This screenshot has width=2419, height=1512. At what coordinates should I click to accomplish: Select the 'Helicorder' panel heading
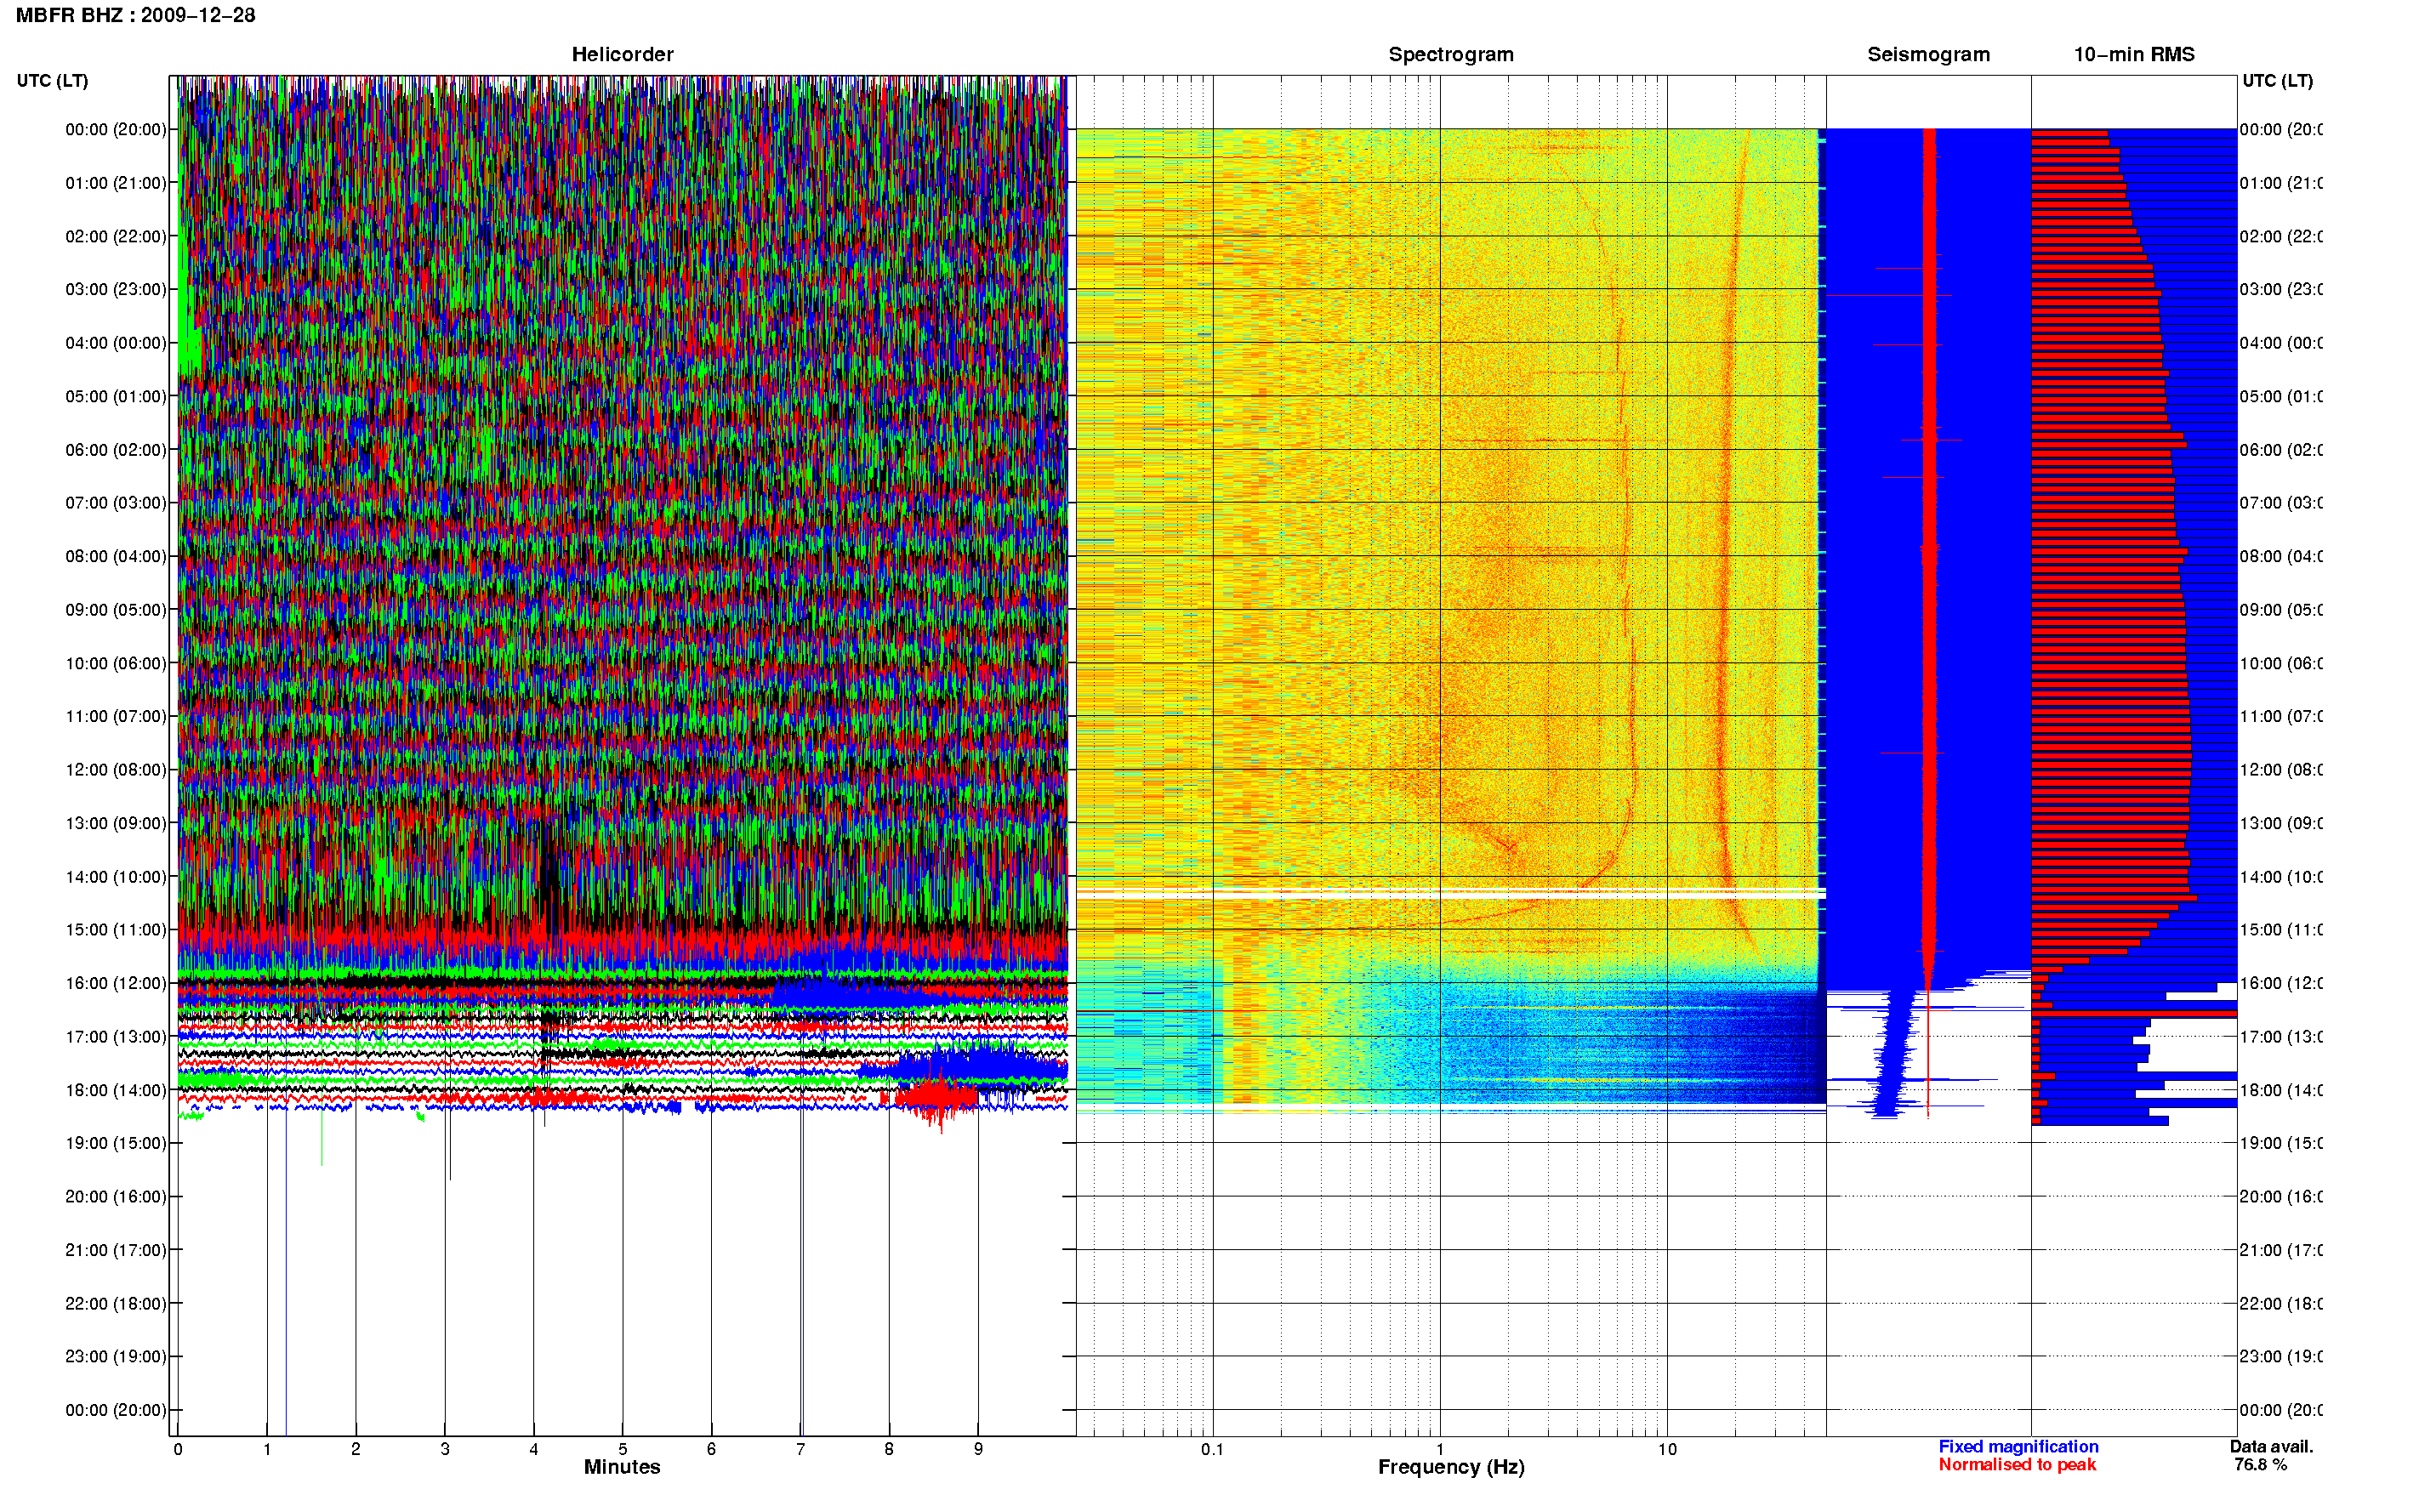pos(622,54)
